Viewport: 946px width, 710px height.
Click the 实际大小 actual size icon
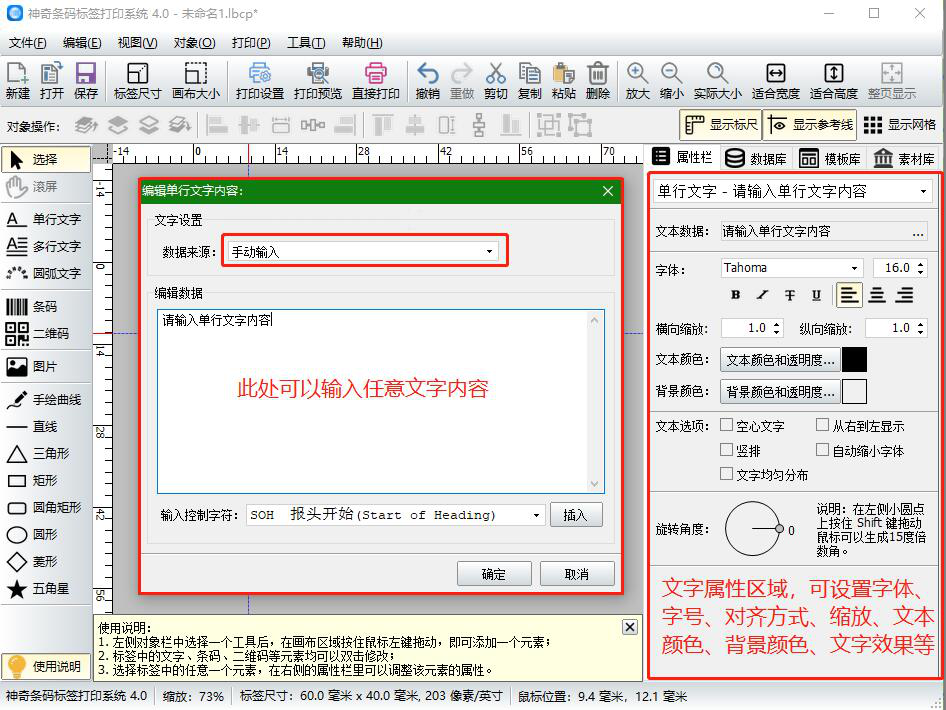point(717,80)
